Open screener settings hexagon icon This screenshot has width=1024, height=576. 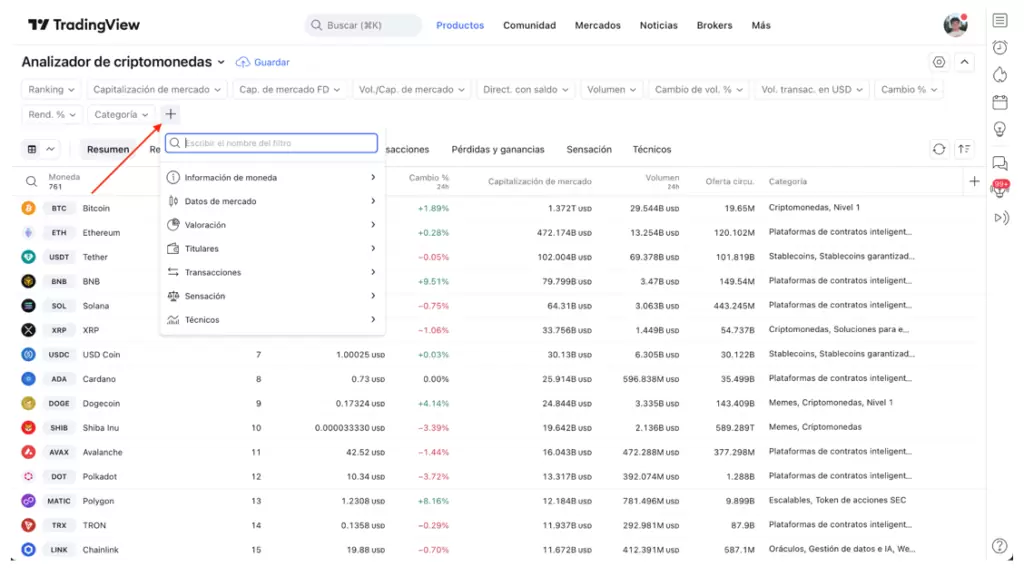coord(938,62)
